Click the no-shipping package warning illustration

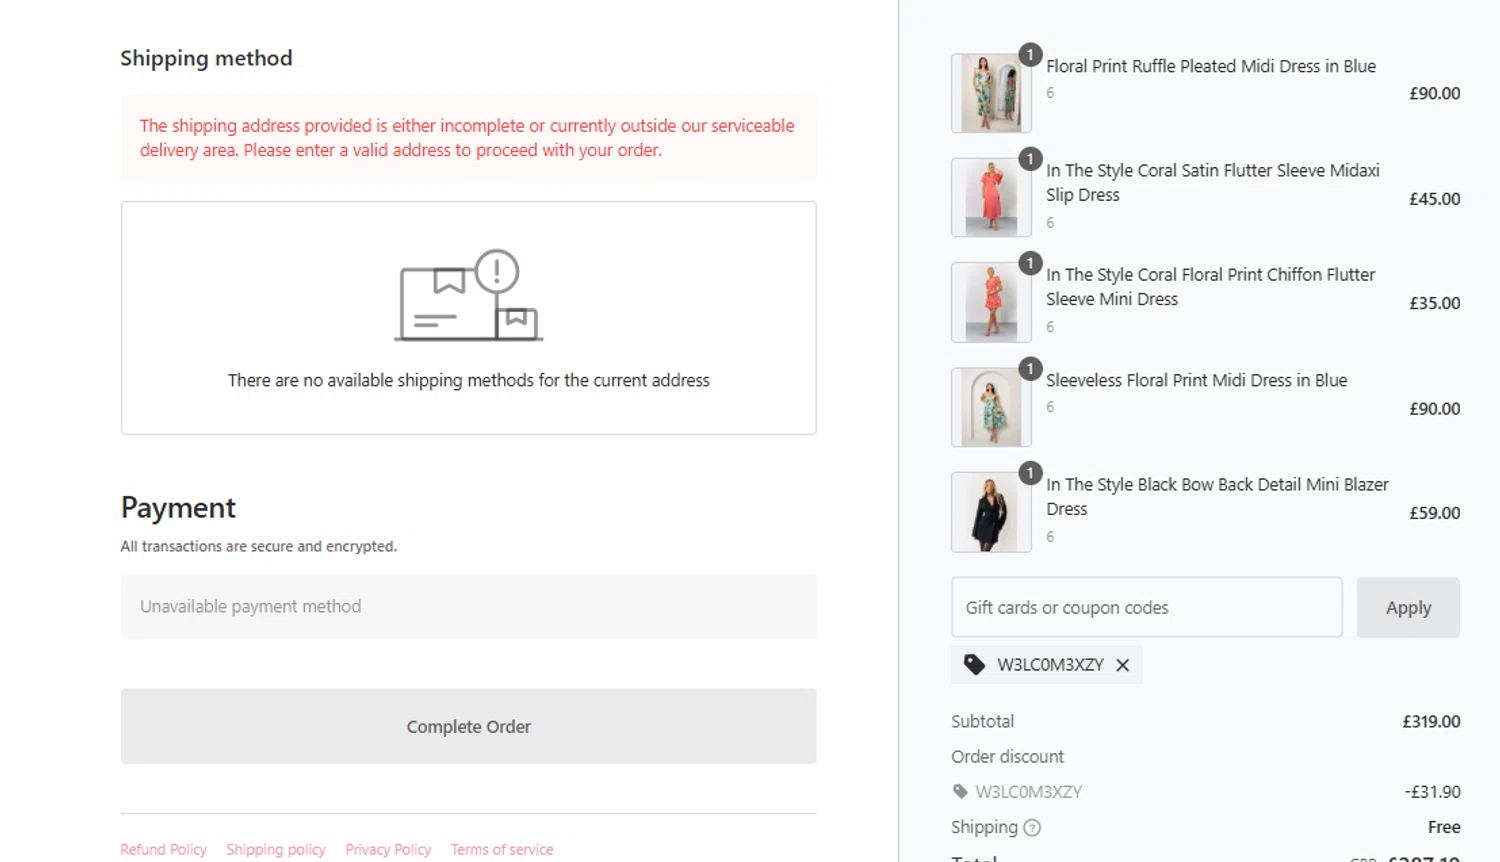pos(468,296)
